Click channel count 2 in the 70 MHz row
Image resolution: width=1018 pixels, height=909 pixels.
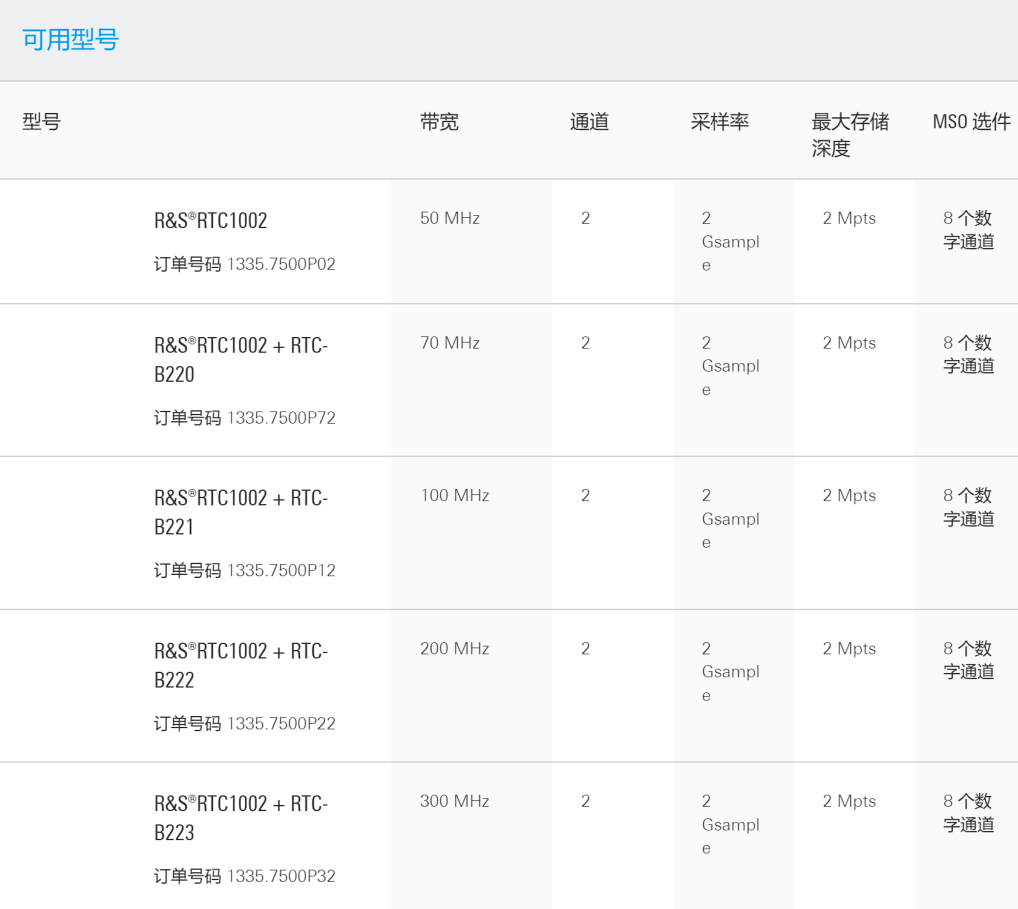(586, 343)
